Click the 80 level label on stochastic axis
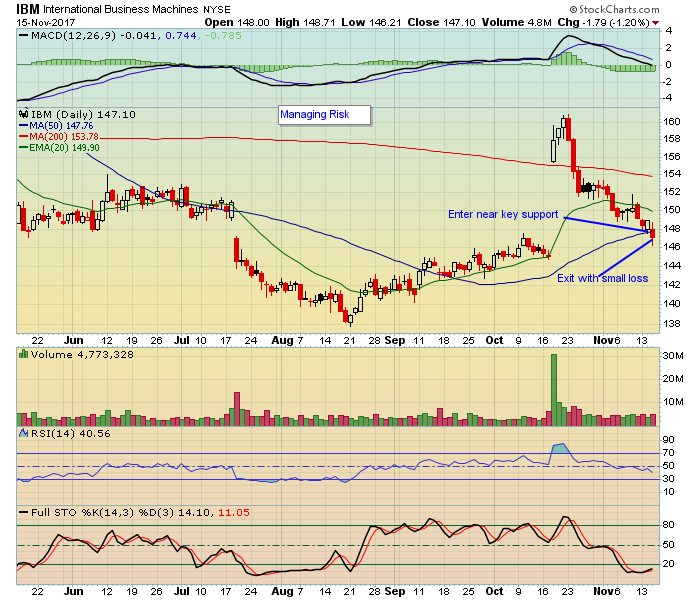The width and height of the screenshot is (700, 600). pyautogui.click(x=668, y=525)
